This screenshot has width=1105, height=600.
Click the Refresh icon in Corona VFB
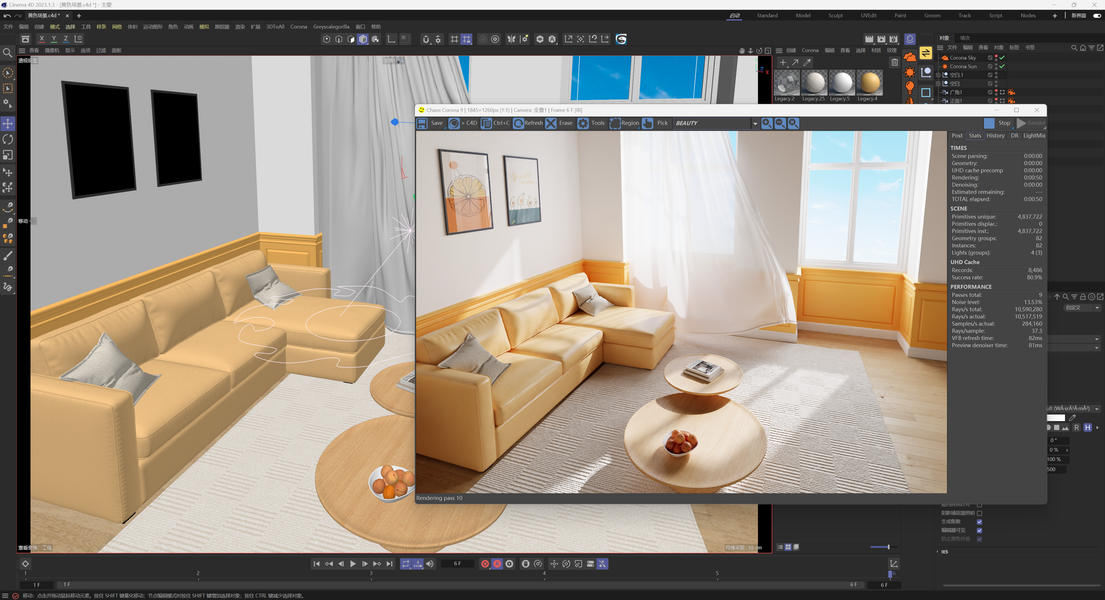pos(518,123)
